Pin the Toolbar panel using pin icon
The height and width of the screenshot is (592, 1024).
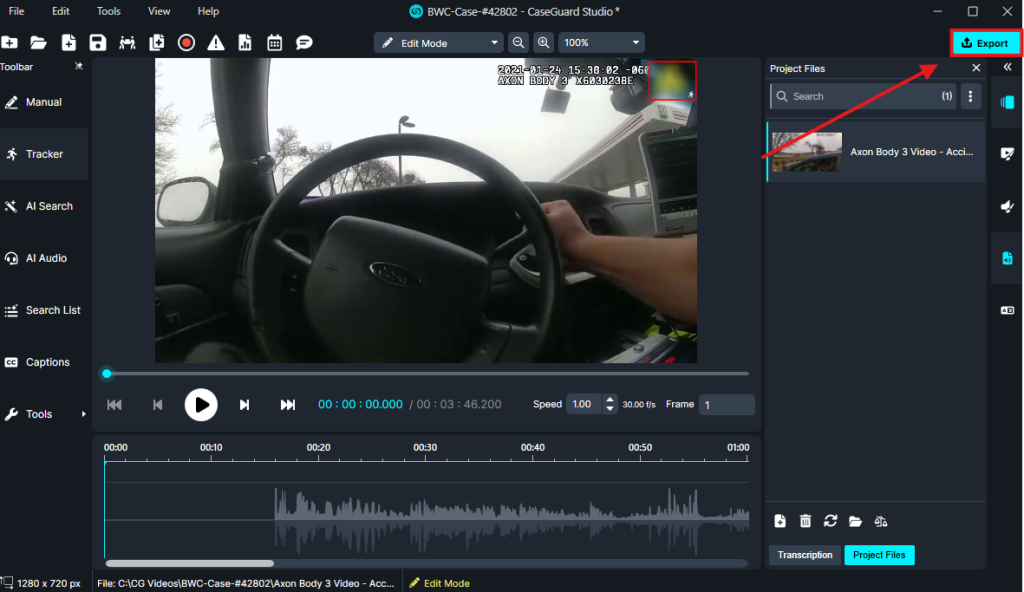click(x=79, y=67)
